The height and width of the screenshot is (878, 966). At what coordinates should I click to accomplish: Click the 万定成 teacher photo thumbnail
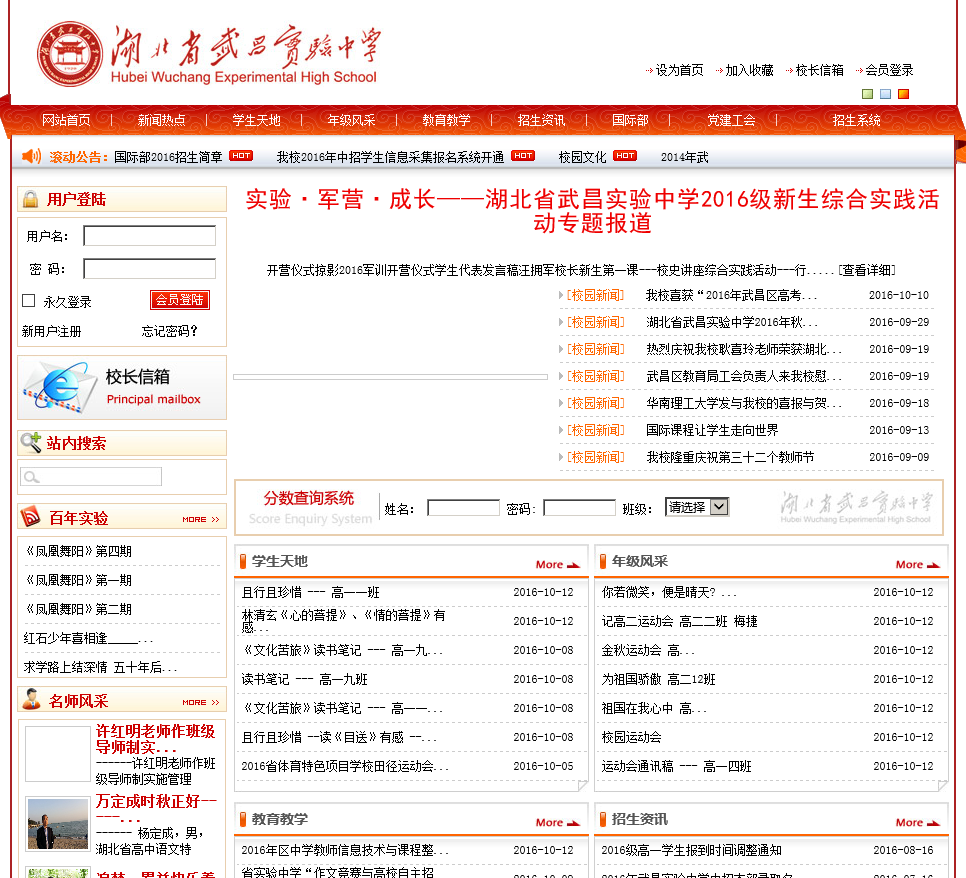click(58, 823)
